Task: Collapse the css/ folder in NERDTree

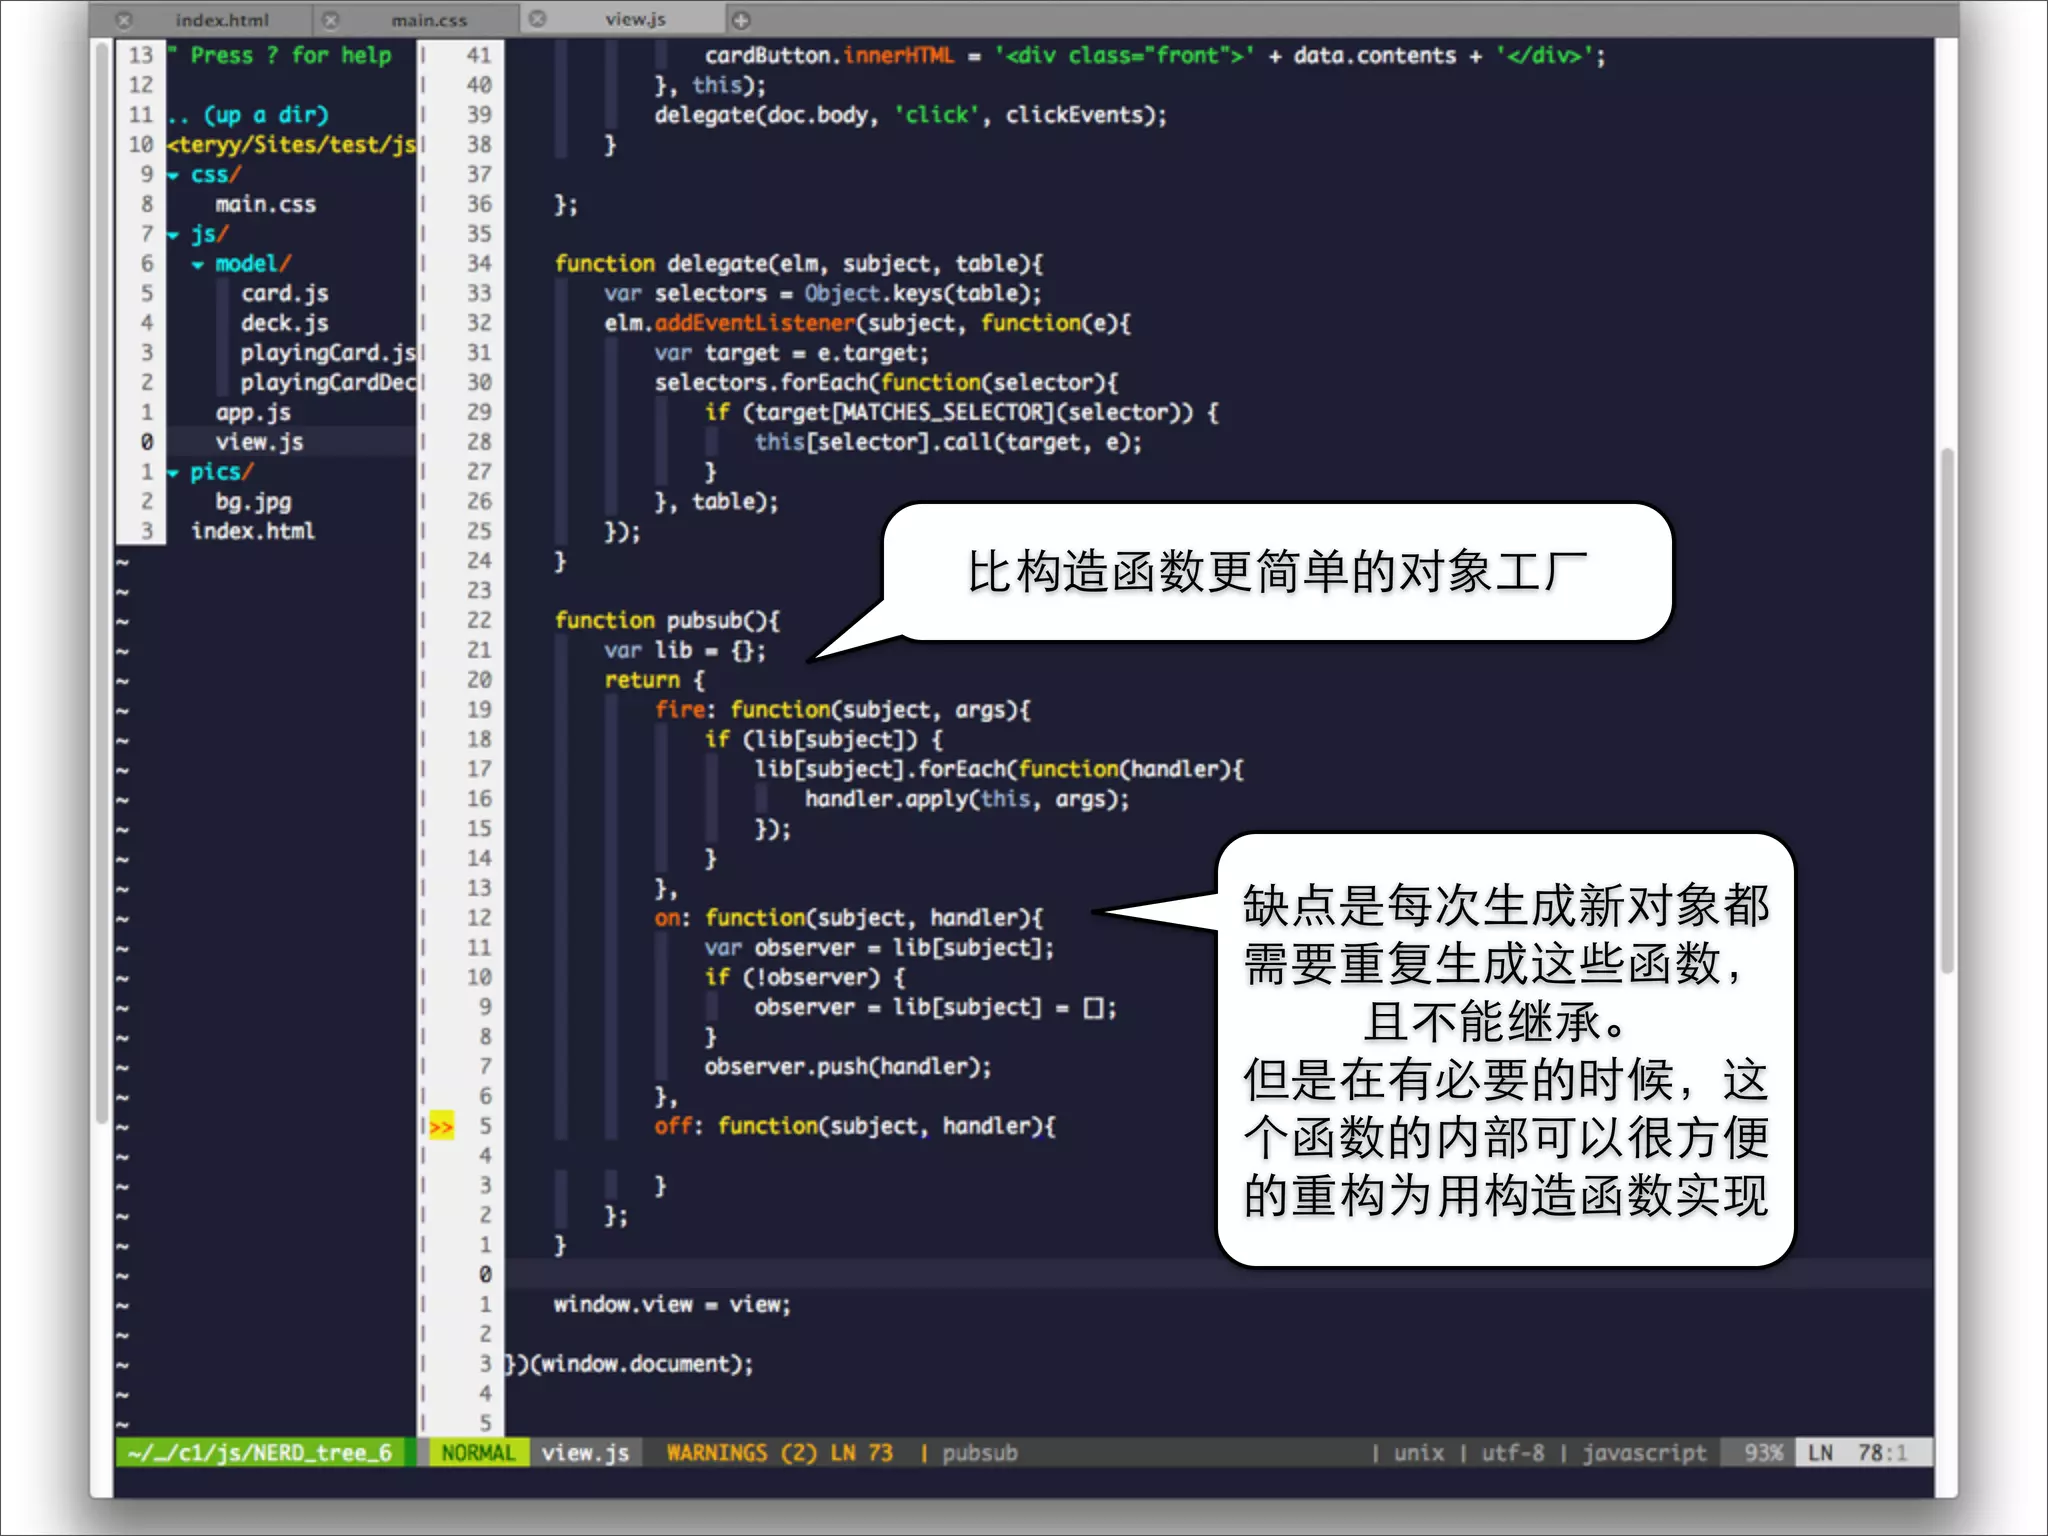Action: [173, 175]
